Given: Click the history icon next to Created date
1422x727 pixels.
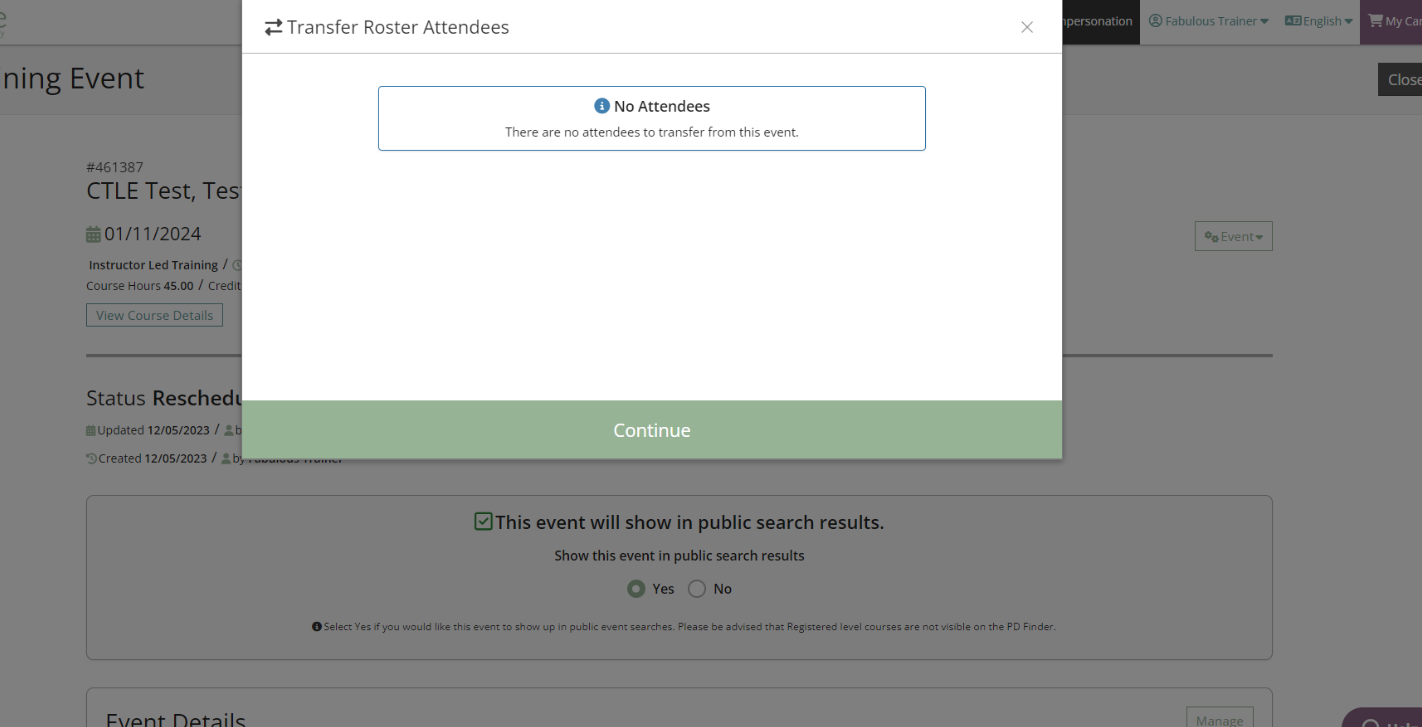Looking at the screenshot, I should (x=92, y=459).
